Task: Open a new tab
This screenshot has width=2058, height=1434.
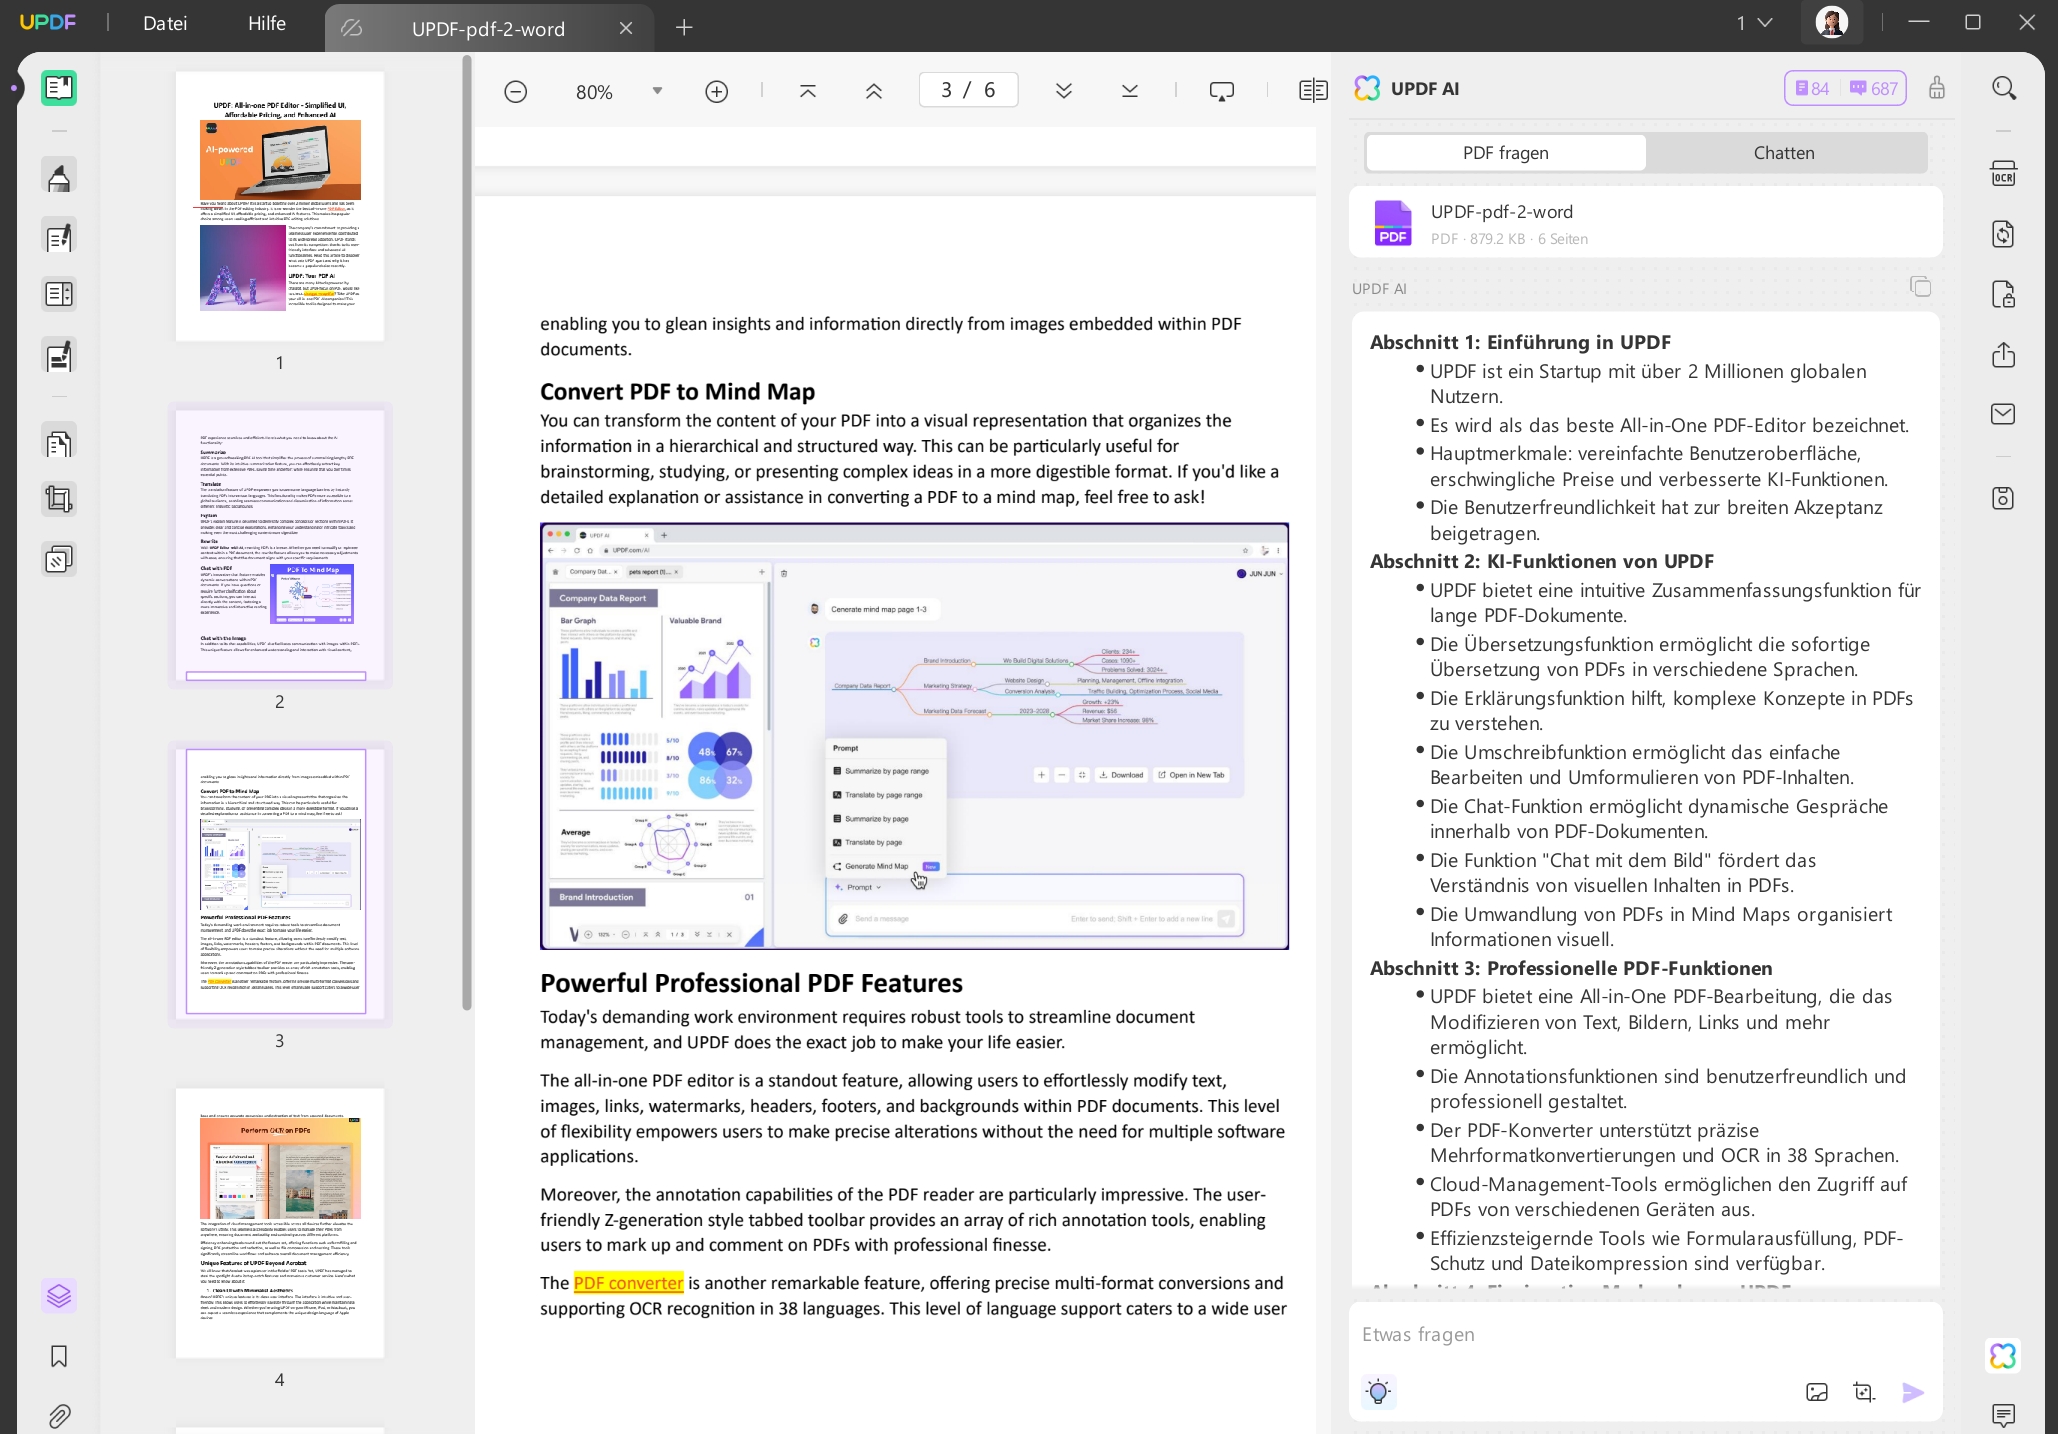Action: [684, 28]
